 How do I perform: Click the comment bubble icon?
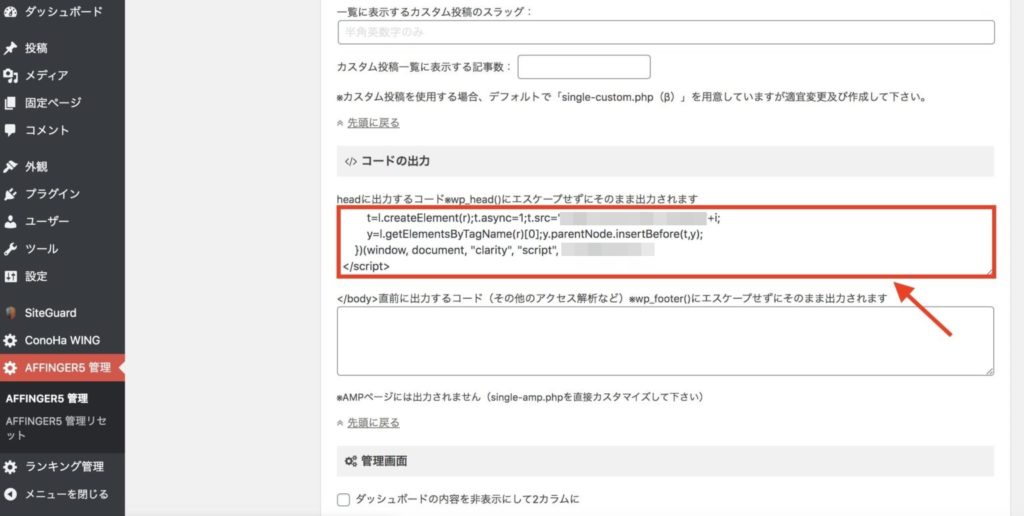point(9,130)
